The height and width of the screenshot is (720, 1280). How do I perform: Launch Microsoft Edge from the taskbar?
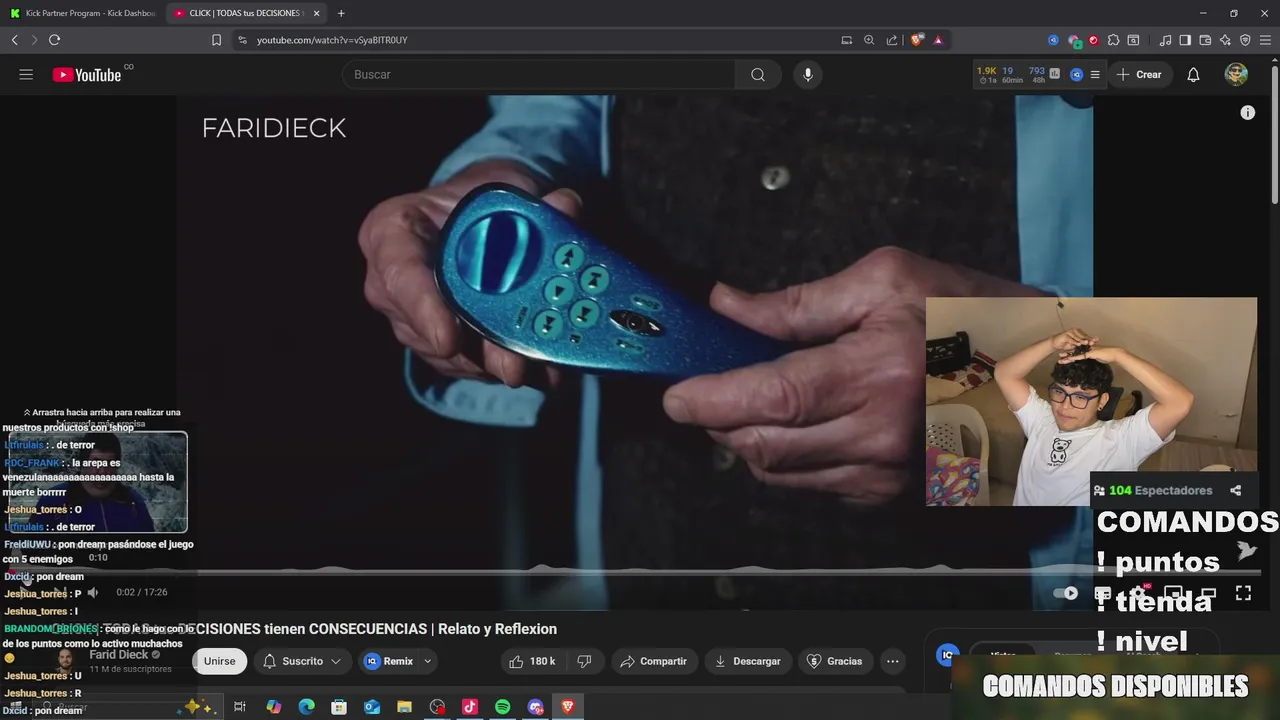click(x=306, y=707)
